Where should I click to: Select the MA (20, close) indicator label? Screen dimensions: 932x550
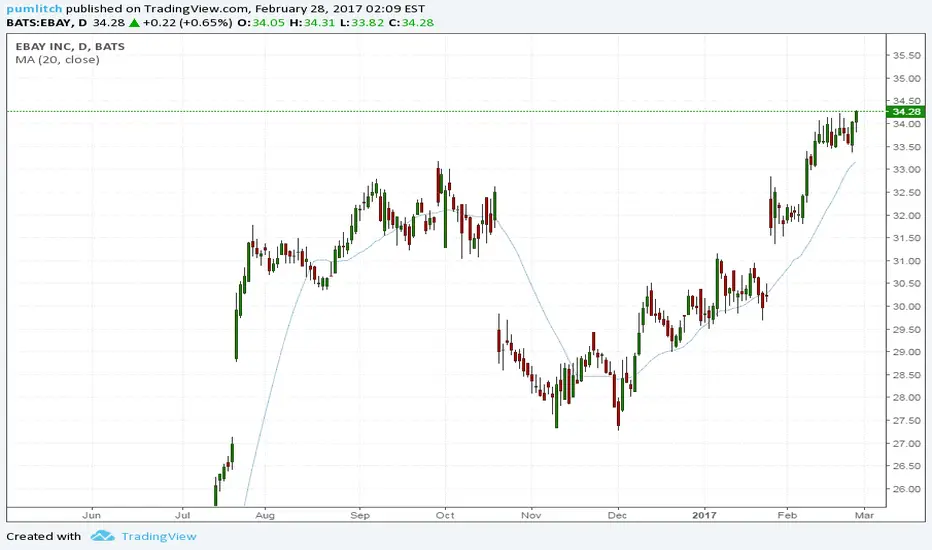(x=58, y=59)
